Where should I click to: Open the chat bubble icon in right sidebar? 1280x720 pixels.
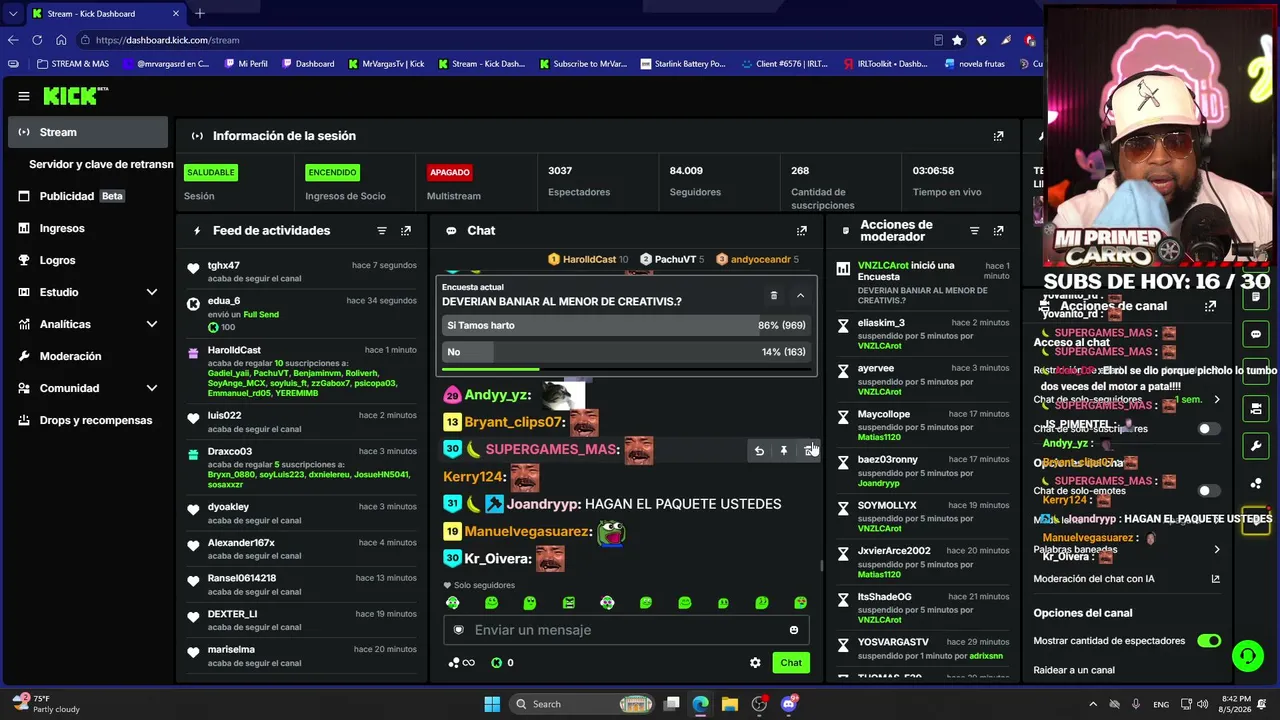pyautogui.click(x=1256, y=334)
